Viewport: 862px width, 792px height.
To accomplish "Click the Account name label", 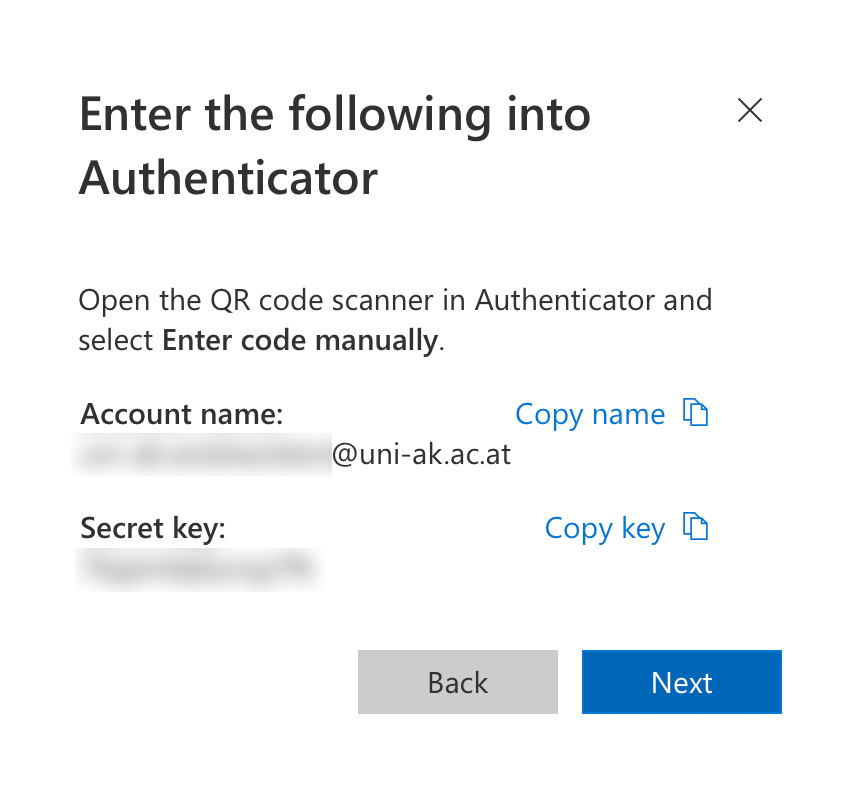I will 182,414.
